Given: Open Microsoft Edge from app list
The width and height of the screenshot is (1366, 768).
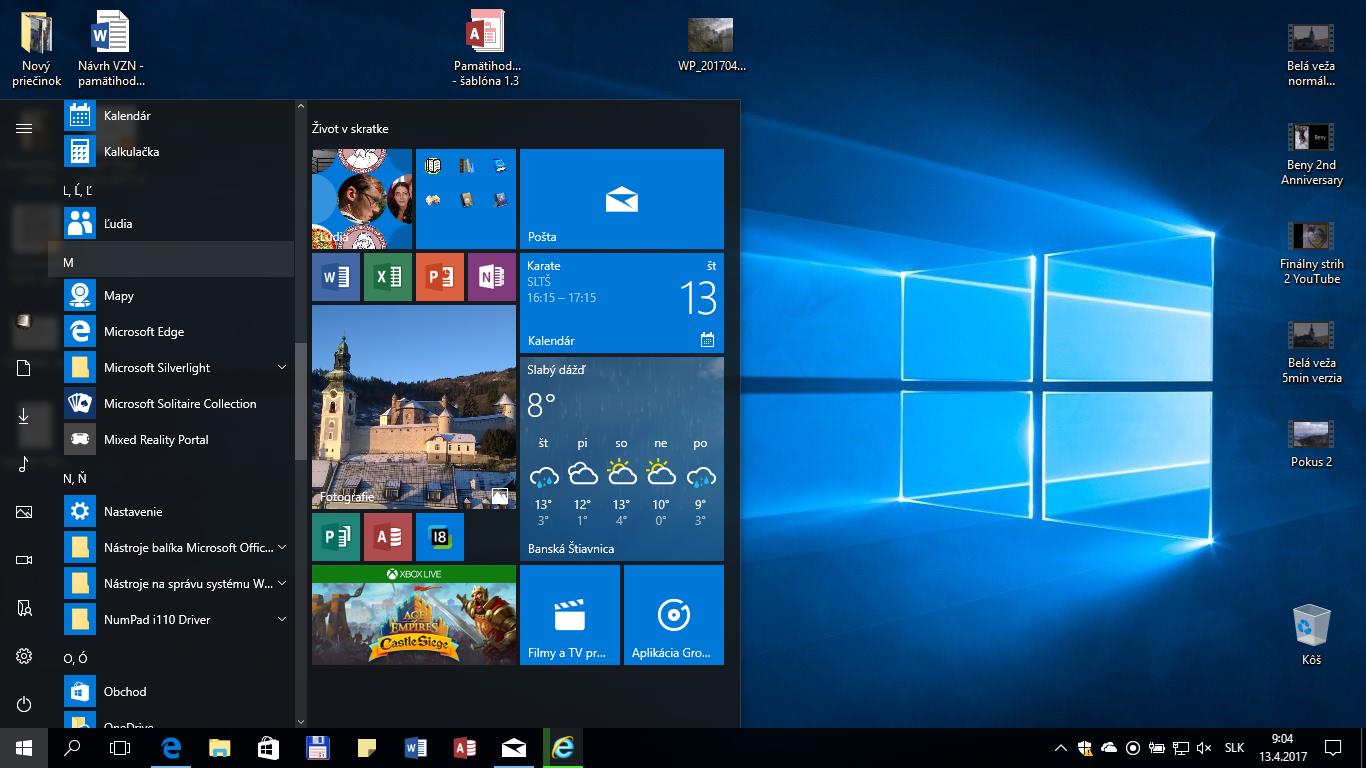Looking at the screenshot, I should [144, 332].
